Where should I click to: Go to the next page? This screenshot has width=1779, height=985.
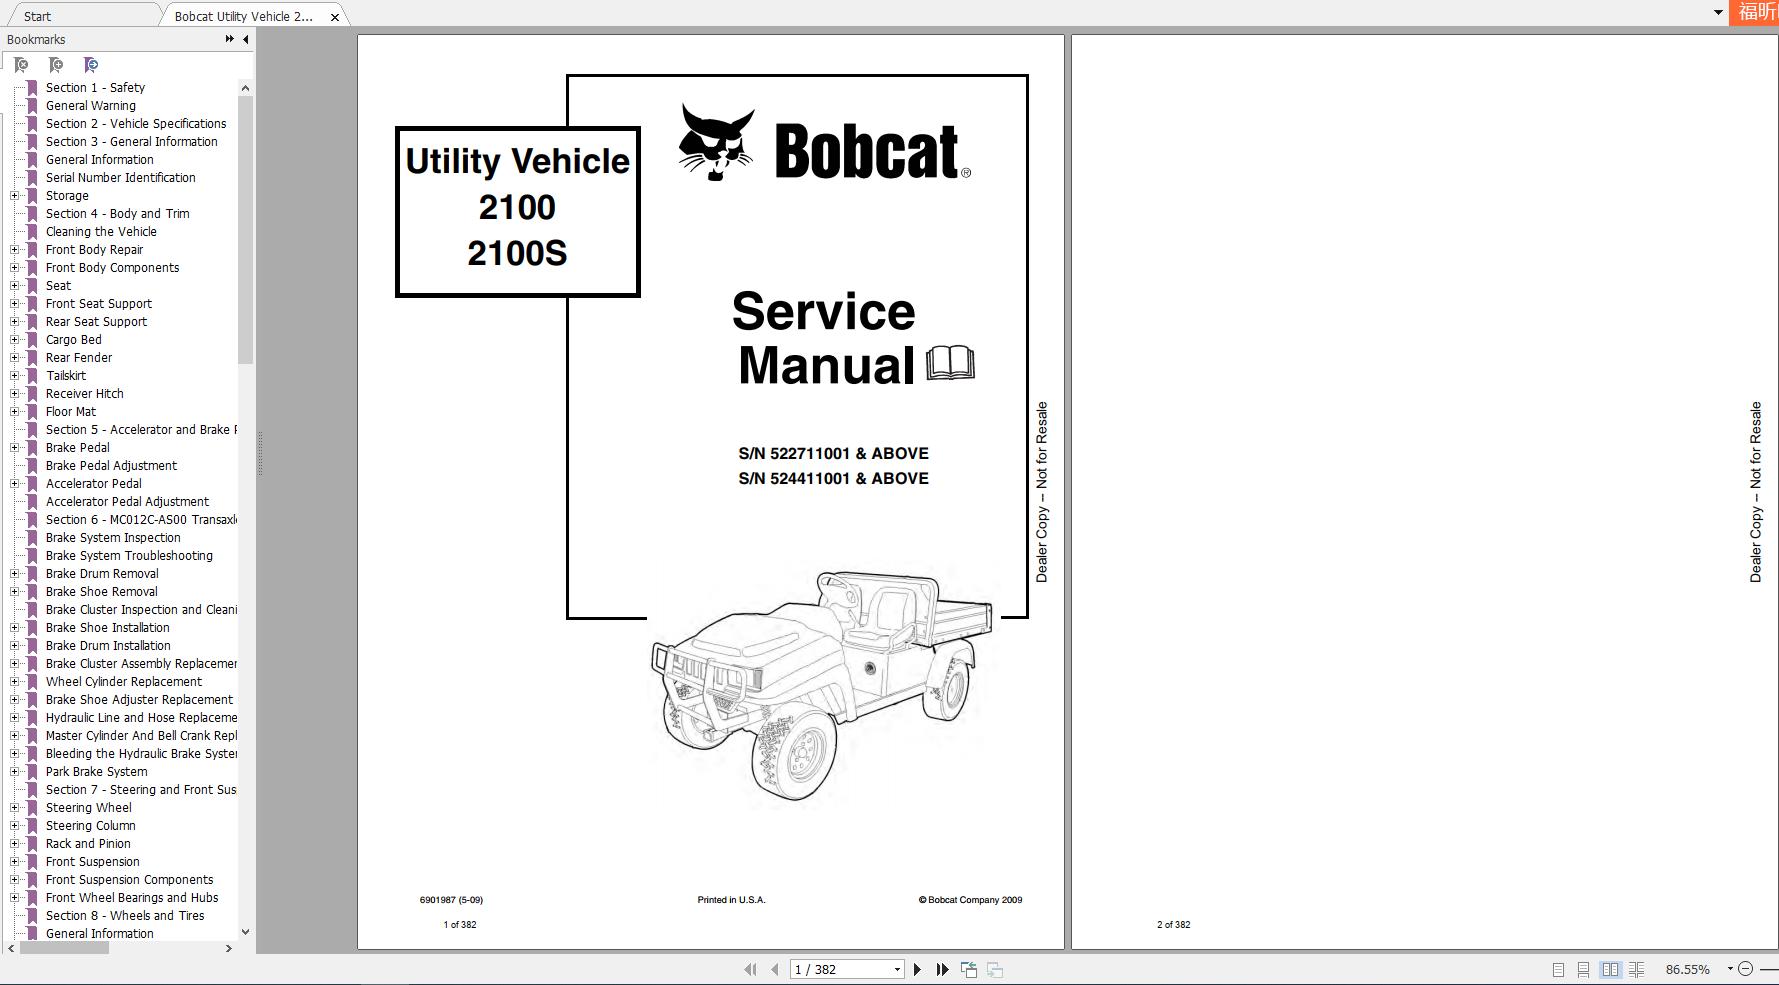(918, 969)
